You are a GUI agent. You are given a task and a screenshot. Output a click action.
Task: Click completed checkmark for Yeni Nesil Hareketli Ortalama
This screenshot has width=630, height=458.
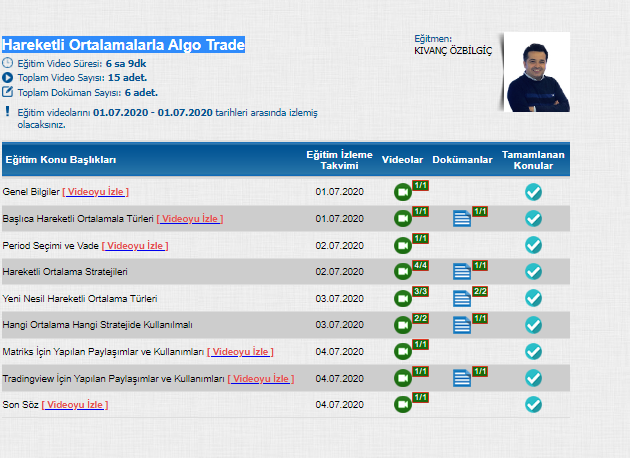click(x=533, y=298)
